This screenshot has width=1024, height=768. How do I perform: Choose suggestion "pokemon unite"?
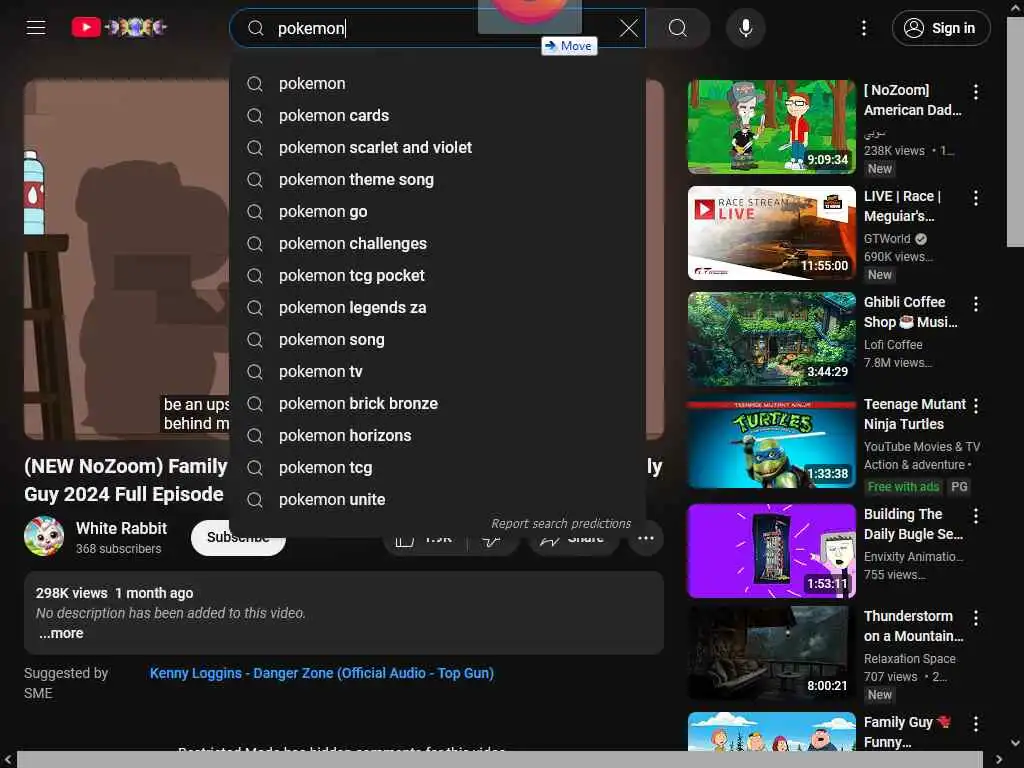437,500
